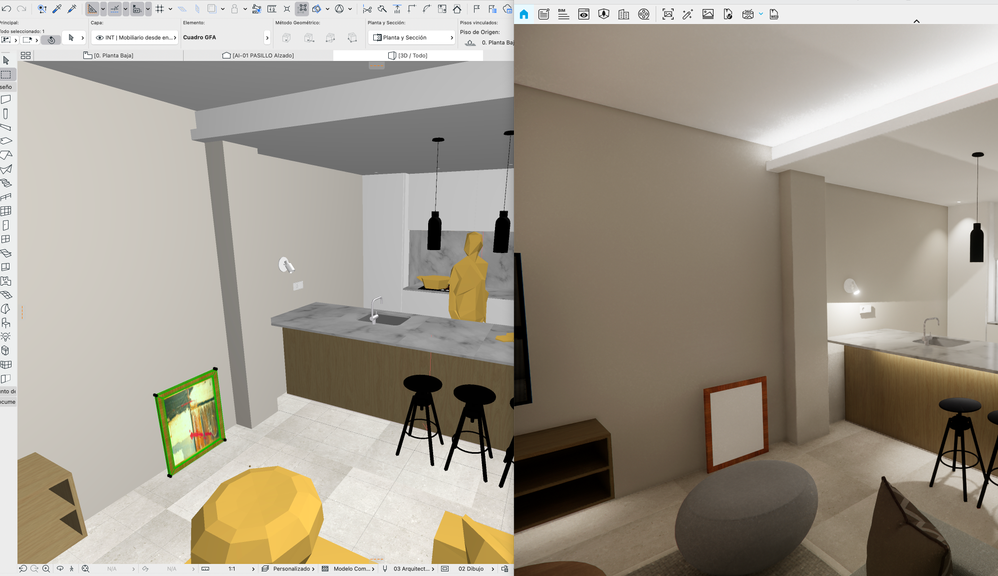Viewport: 998px width, 576px height.
Task: Open the Planta y Sección dropdown
Action: [x=412, y=38]
